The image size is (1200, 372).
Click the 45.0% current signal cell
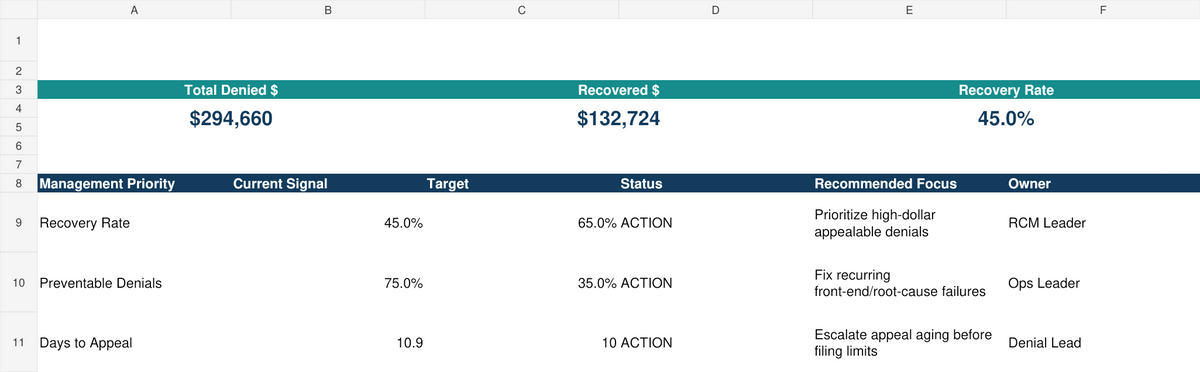tap(327, 223)
